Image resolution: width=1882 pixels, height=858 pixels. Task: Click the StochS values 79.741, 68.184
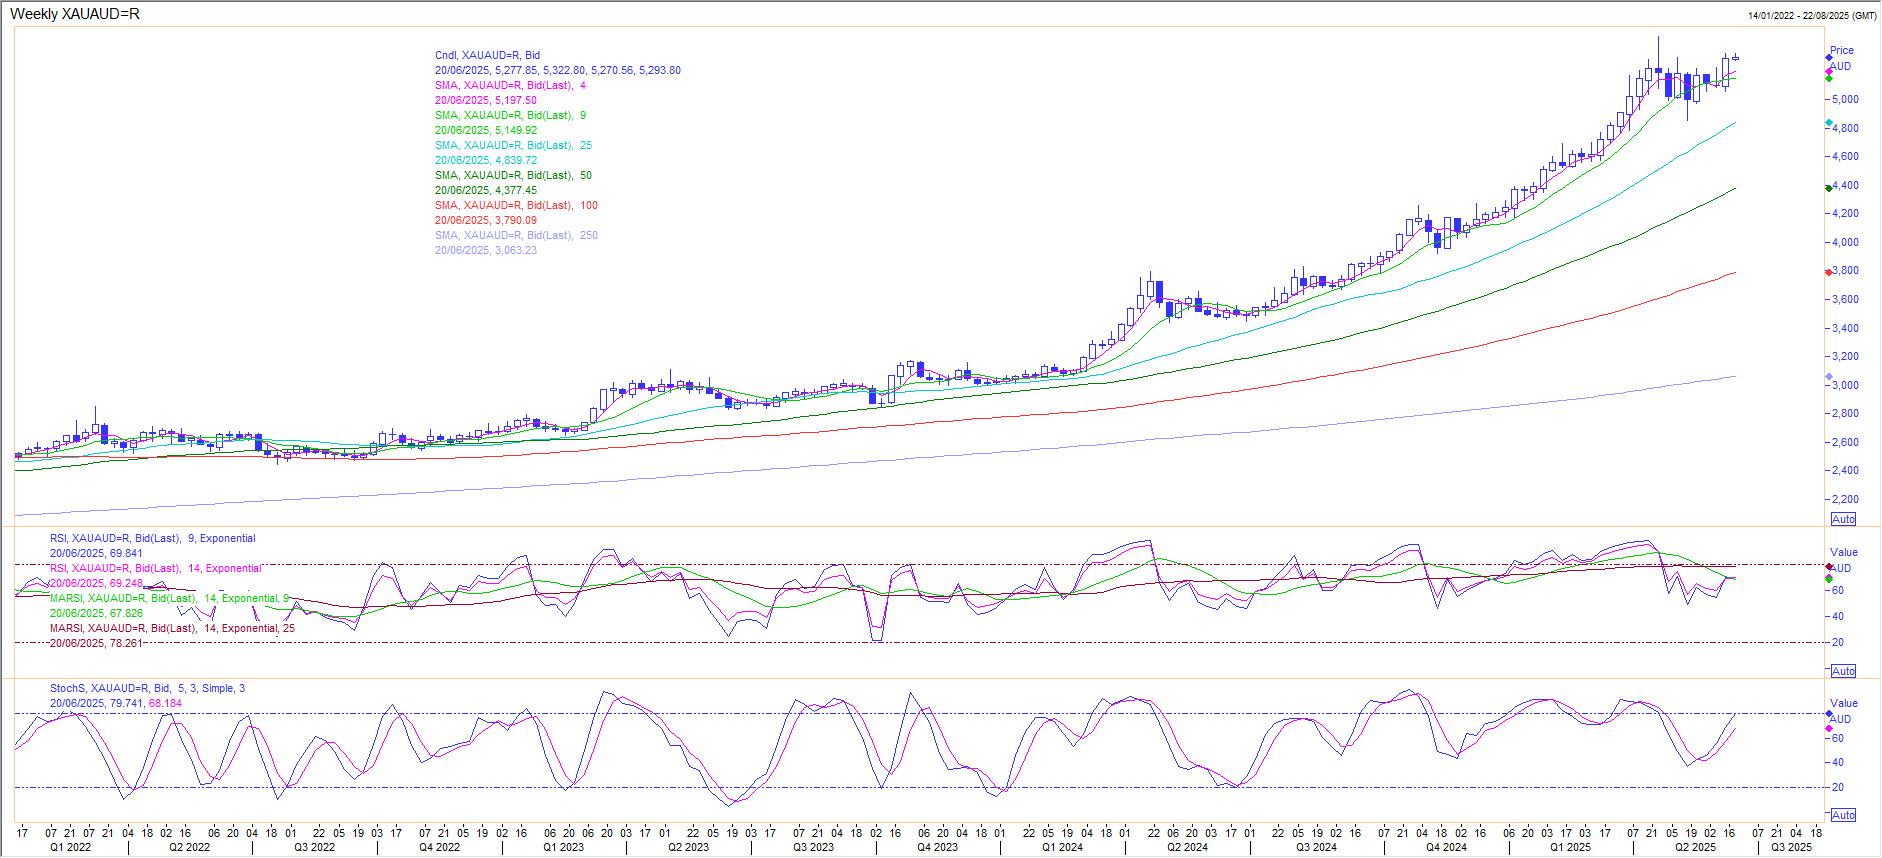pyautogui.click(x=116, y=703)
